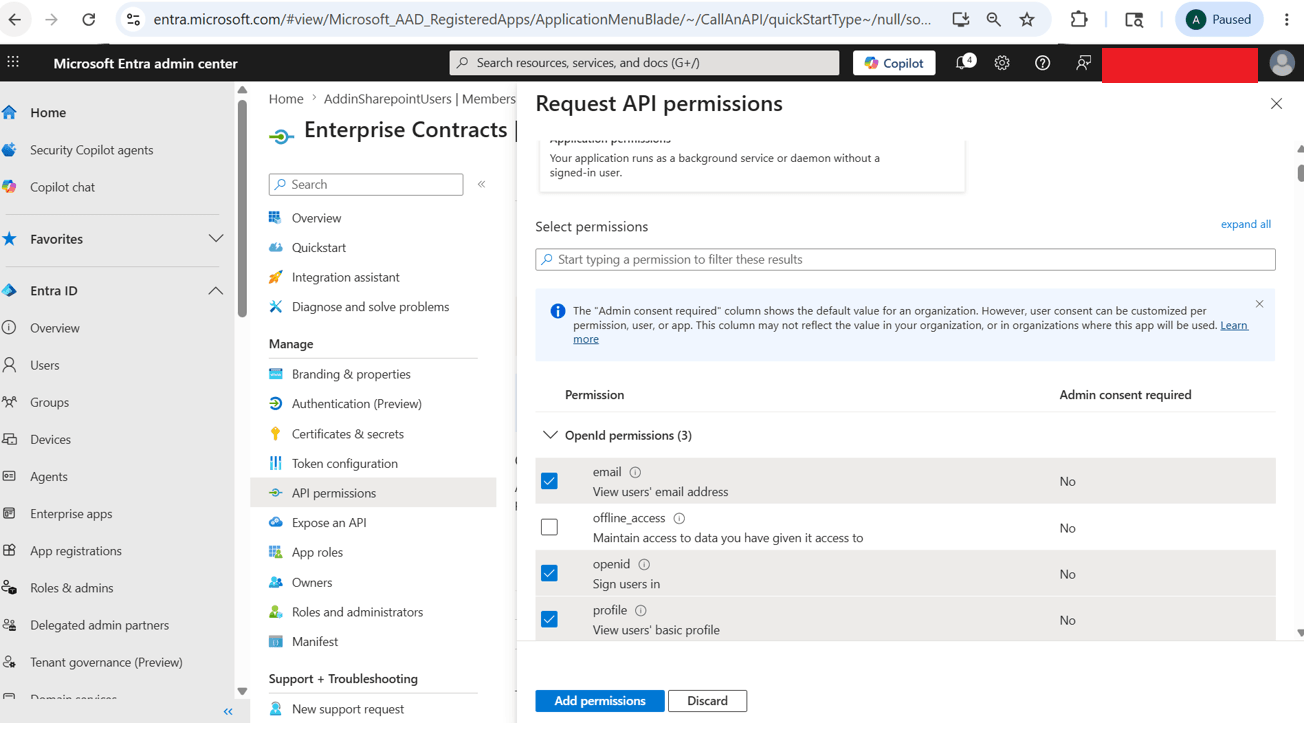Click the Quickstart cloud icon

277,248
